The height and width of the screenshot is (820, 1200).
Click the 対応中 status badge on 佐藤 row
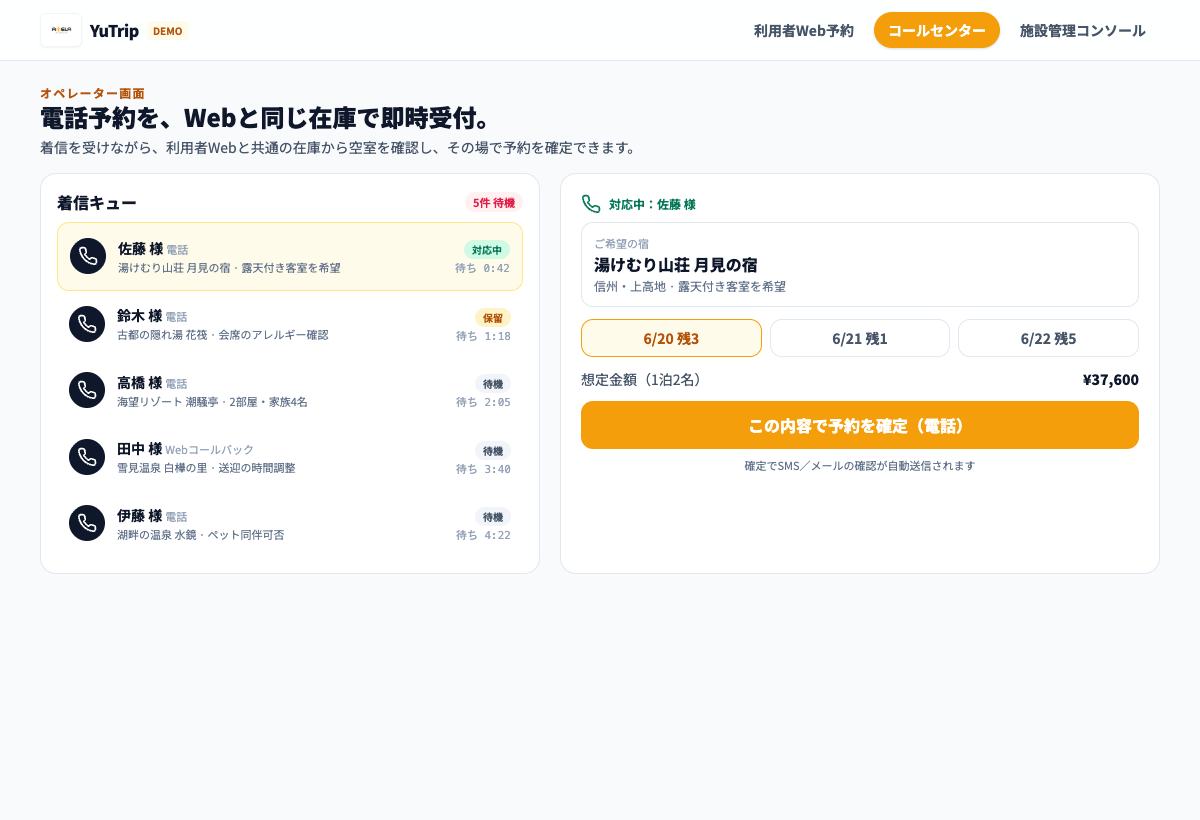pos(487,250)
